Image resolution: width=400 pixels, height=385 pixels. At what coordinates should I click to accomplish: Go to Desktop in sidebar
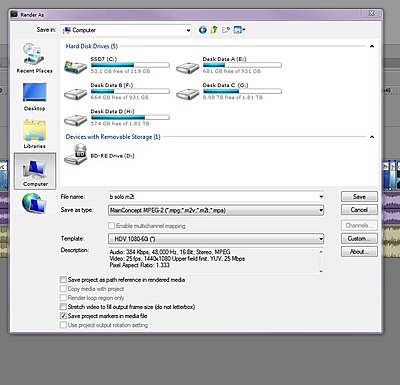tap(34, 97)
